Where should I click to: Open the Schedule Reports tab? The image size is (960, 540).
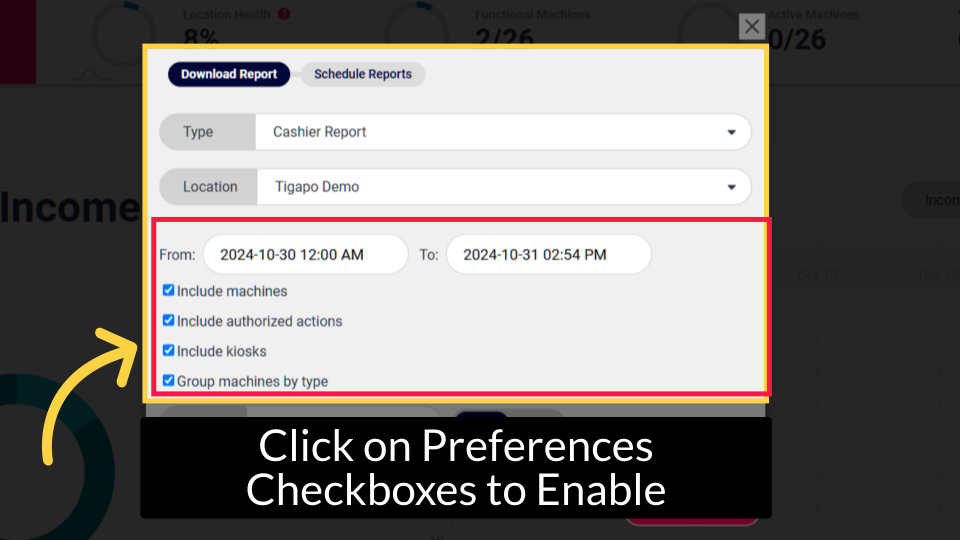362,74
